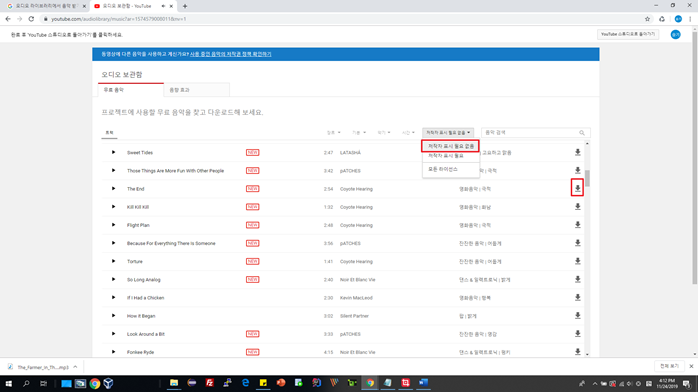This screenshot has height=392, width=698.
Task: Reload the YouTube audio library page
Action: click(x=31, y=19)
